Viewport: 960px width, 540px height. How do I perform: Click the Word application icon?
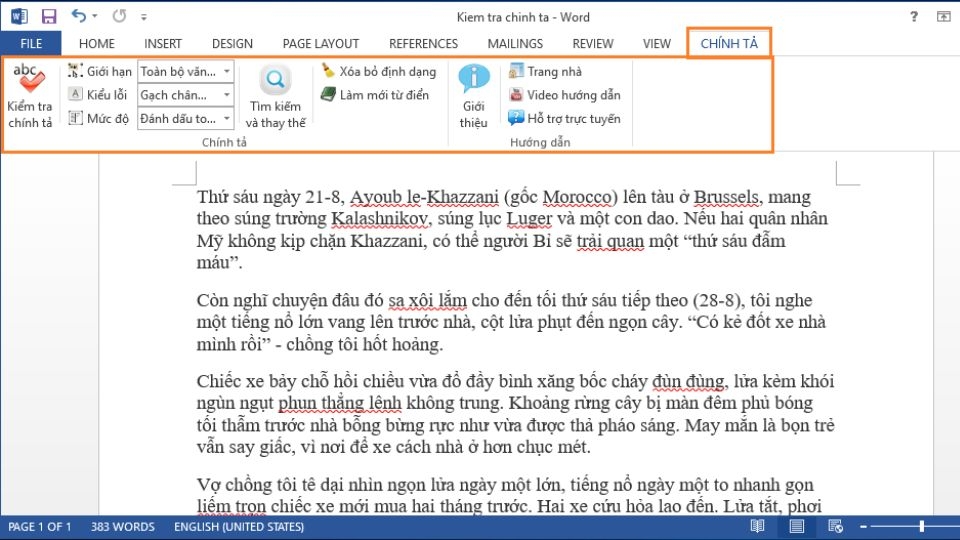[x=18, y=16]
